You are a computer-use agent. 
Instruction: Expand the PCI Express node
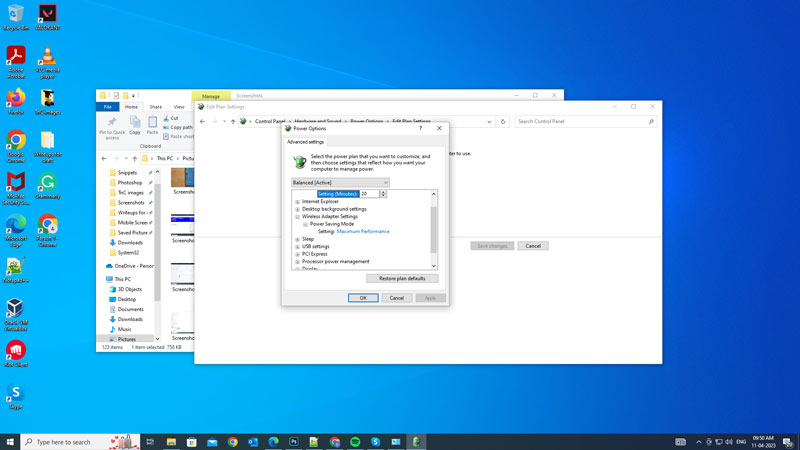pos(297,254)
